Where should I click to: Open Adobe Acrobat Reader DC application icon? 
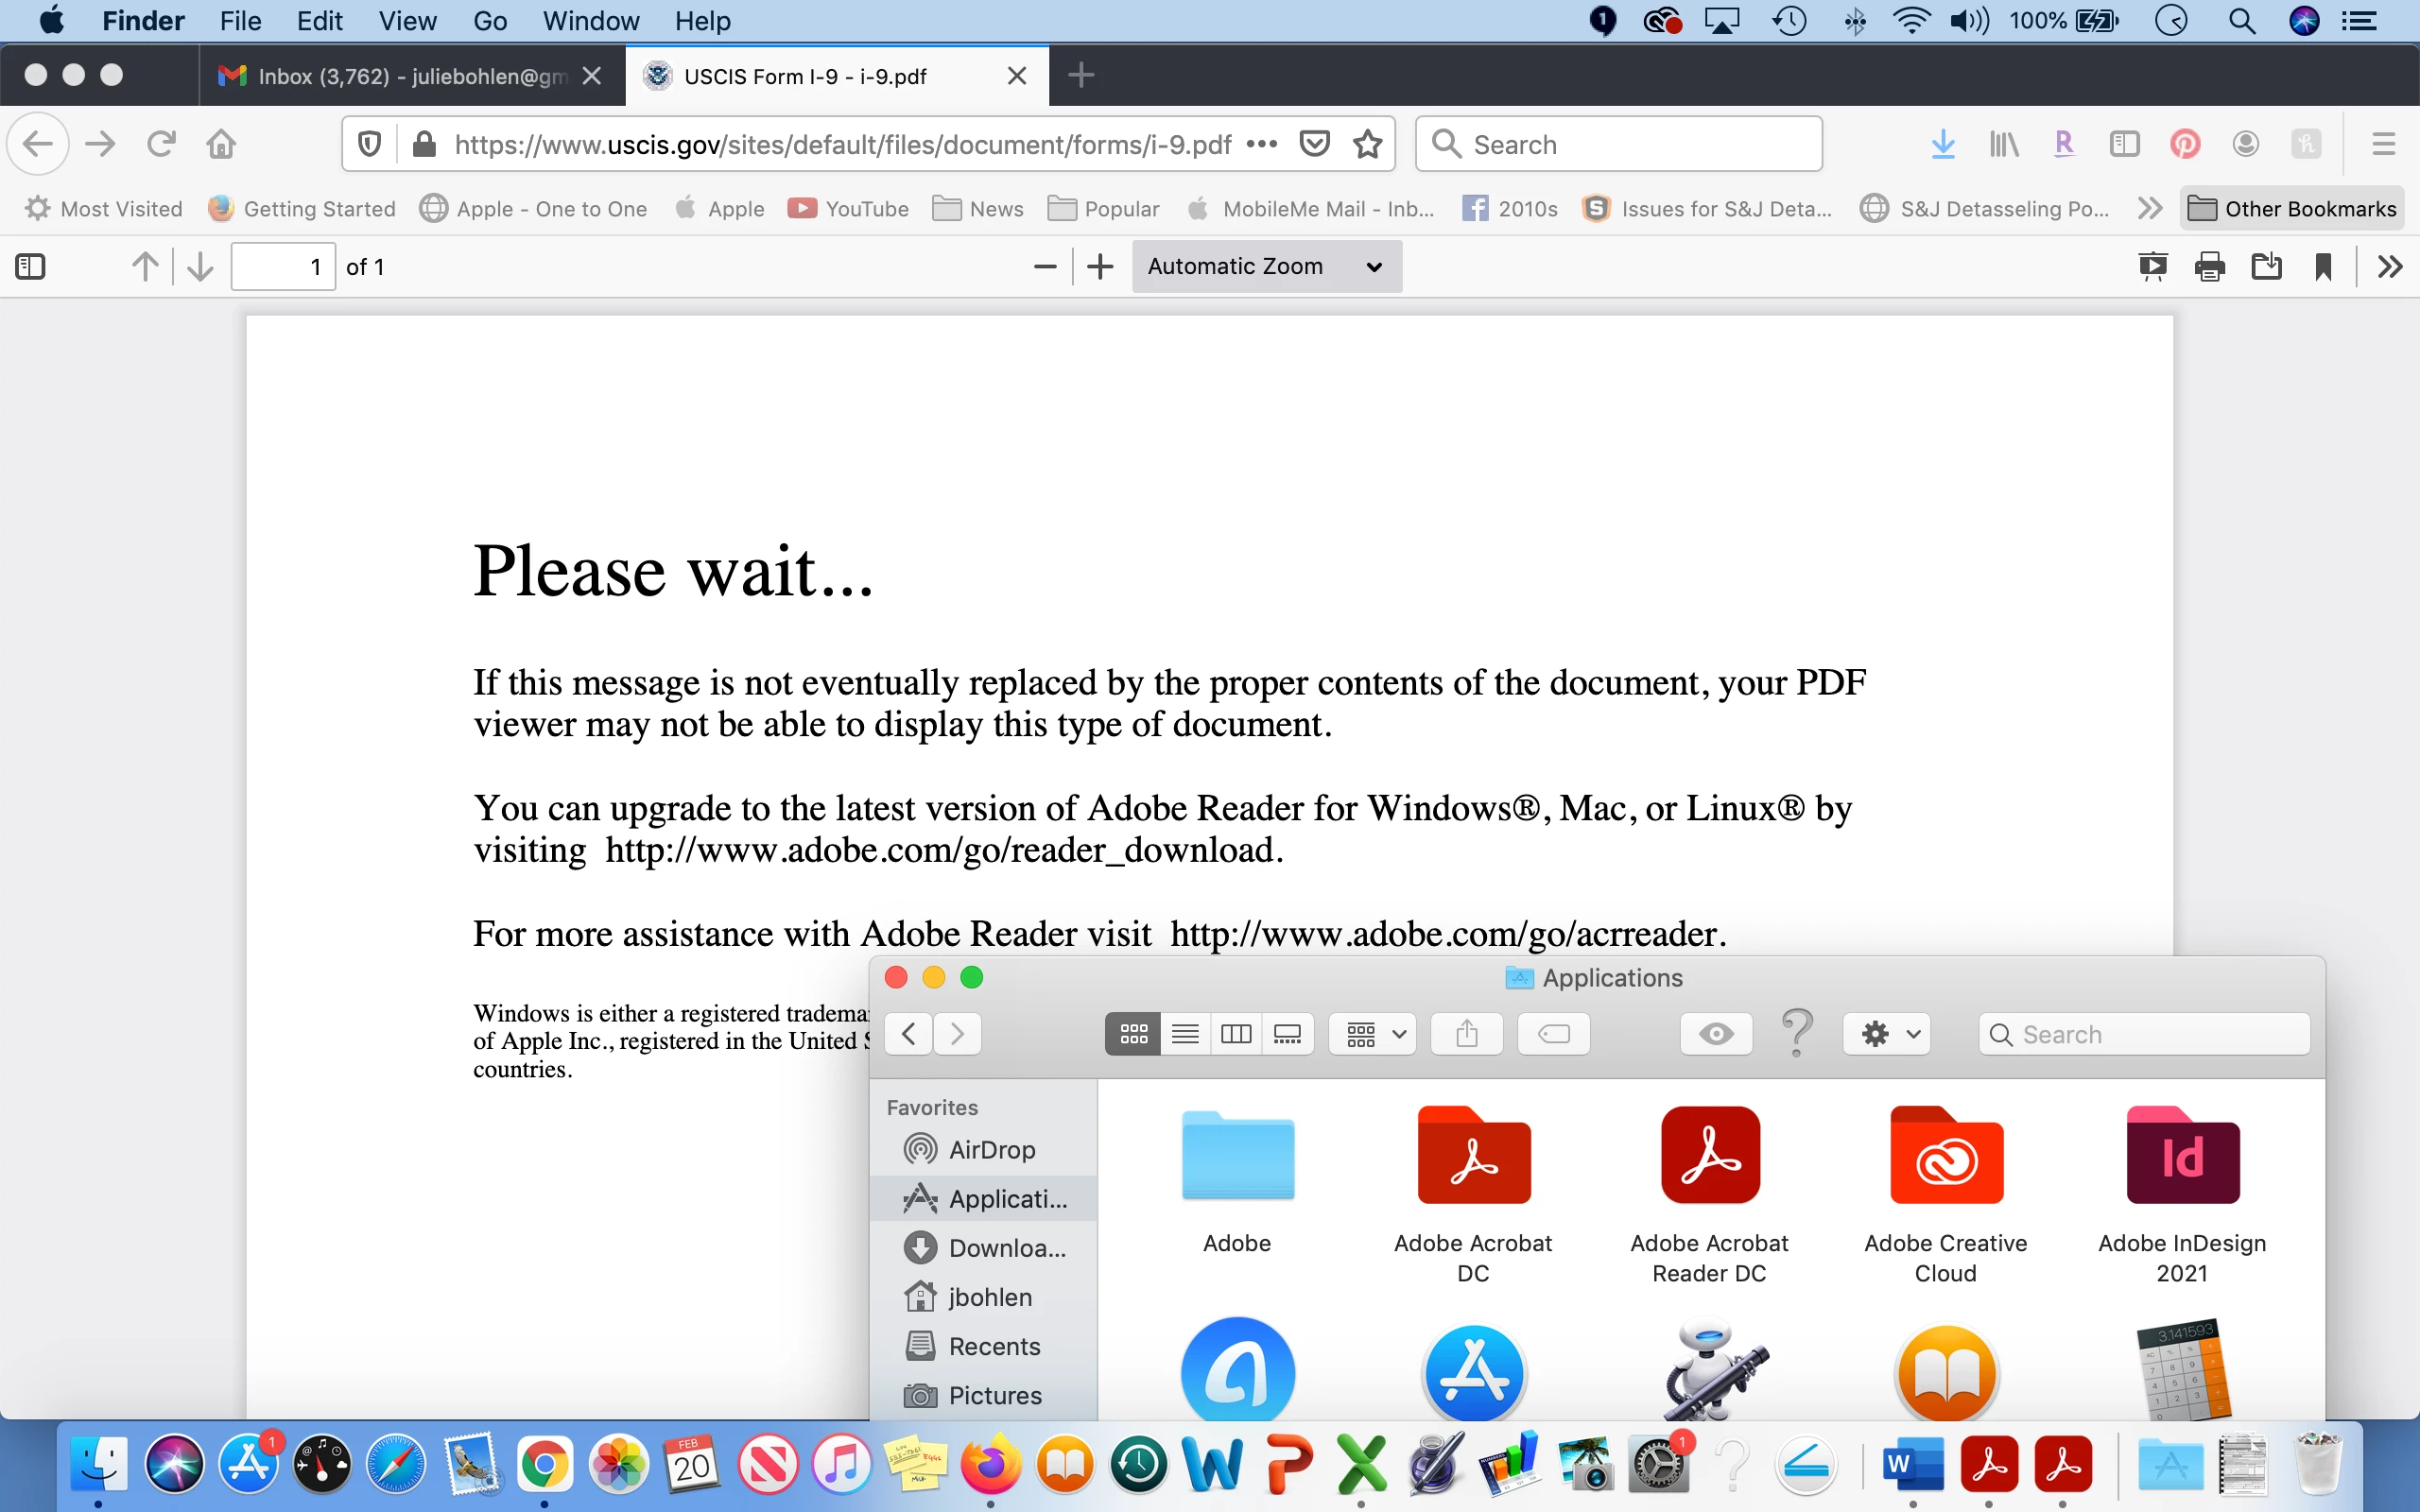pos(1709,1156)
